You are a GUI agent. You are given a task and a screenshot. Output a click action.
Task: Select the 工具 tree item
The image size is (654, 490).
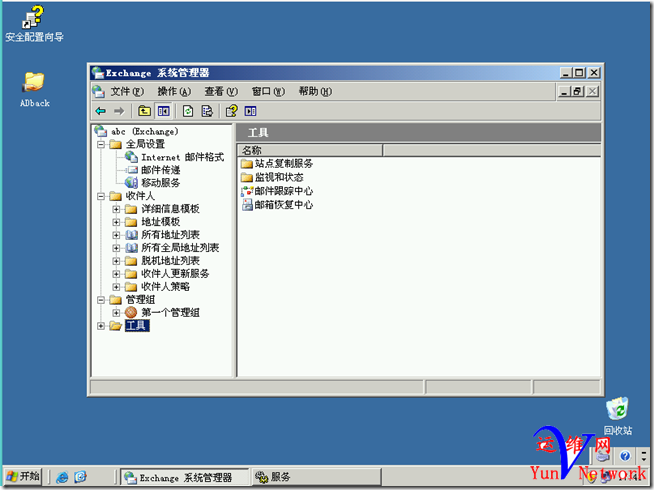pyautogui.click(x=137, y=326)
